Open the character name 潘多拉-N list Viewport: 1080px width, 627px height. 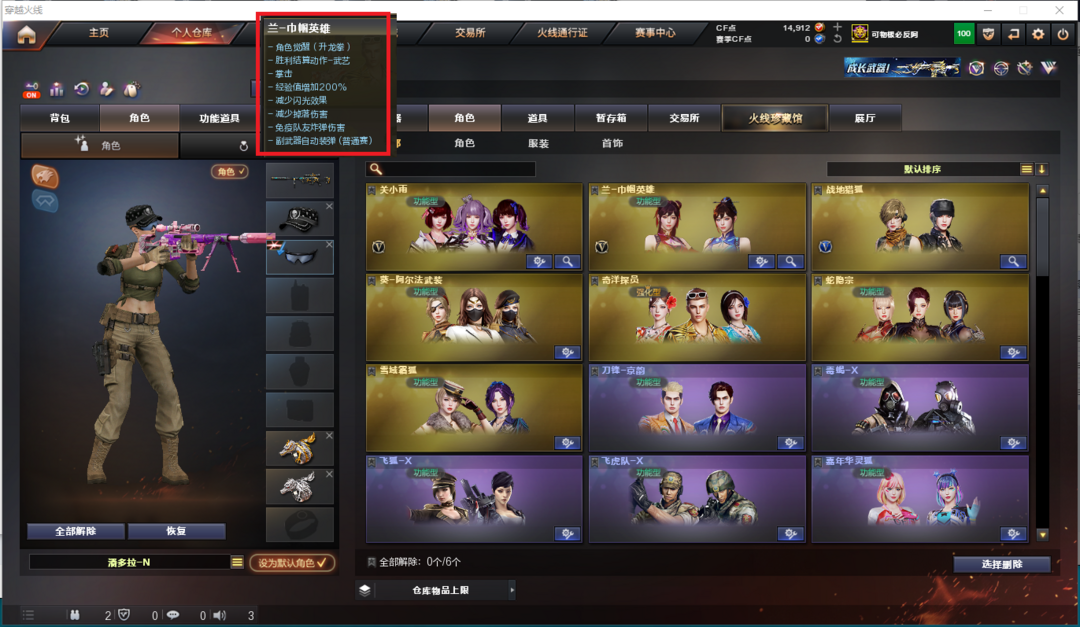[x=237, y=562]
